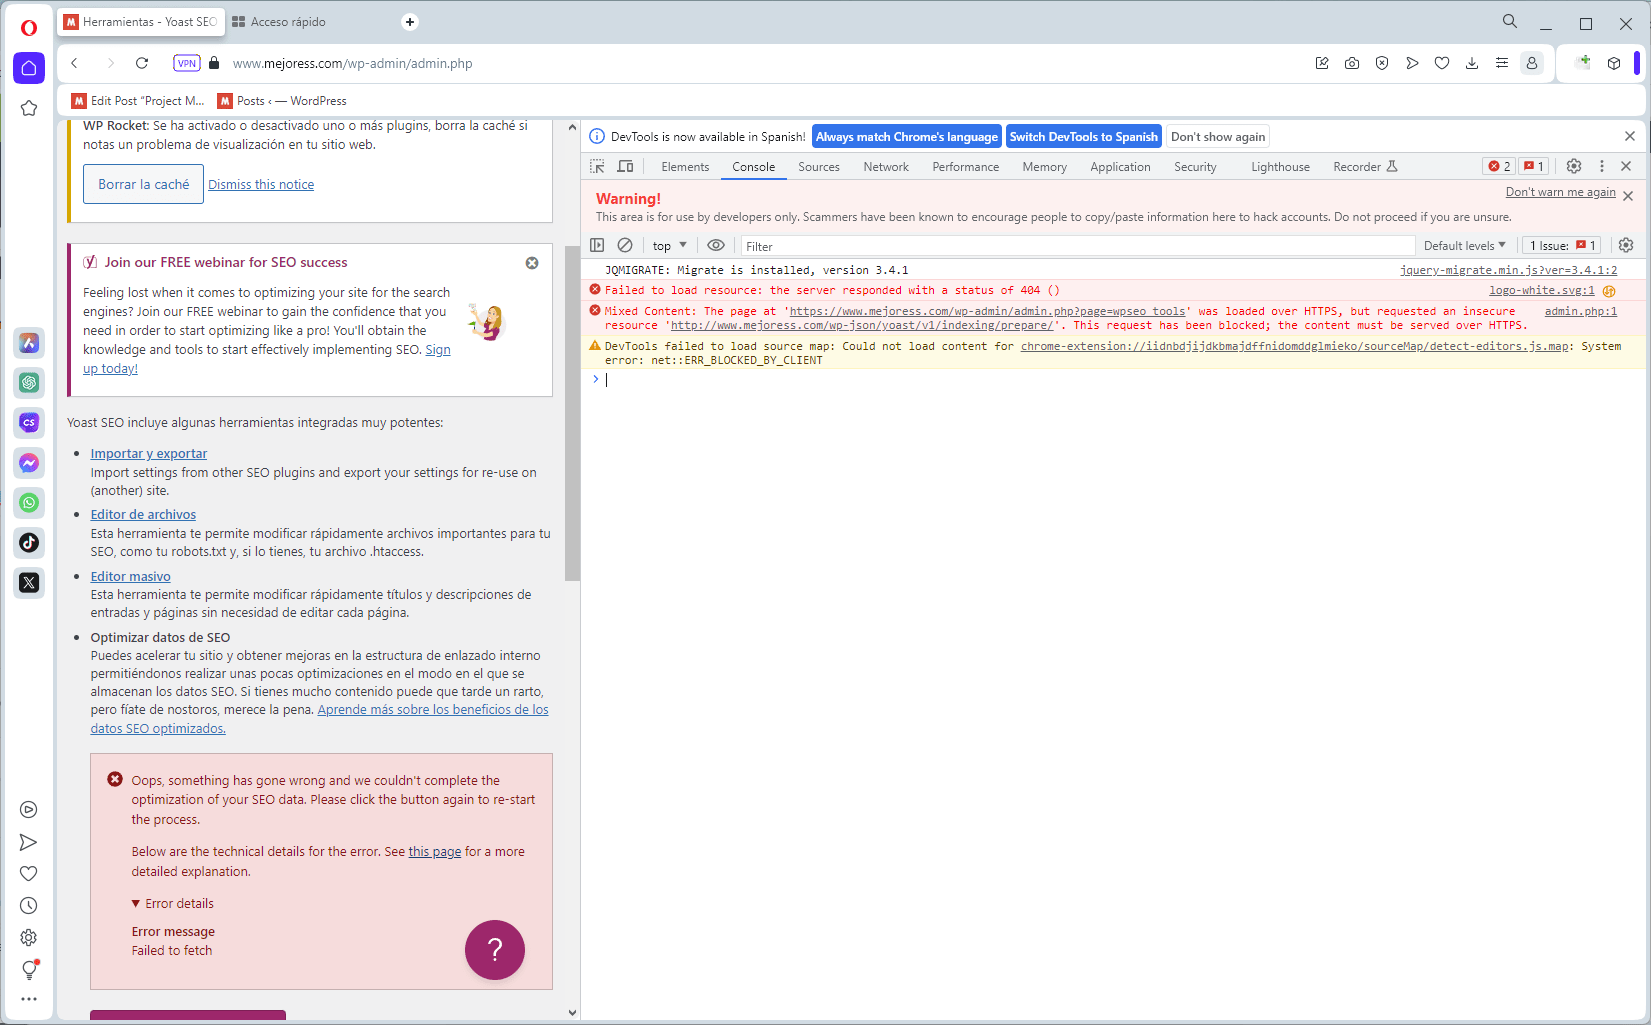Image resolution: width=1651 pixels, height=1025 pixels.
Task: Click Don't warn me again link
Action: [1560, 192]
